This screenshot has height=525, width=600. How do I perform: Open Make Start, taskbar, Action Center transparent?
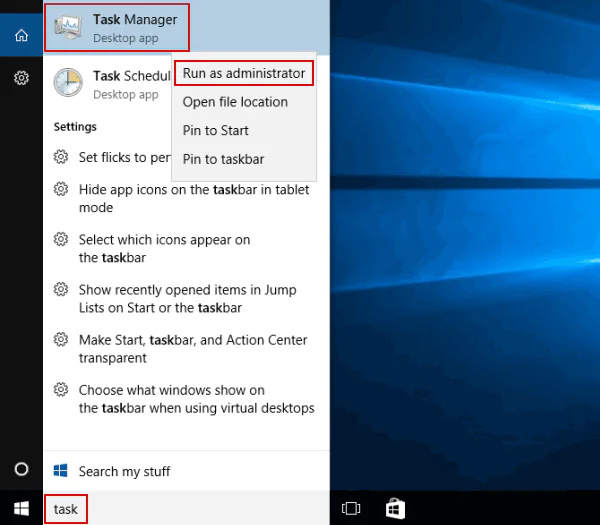[193, 349]
